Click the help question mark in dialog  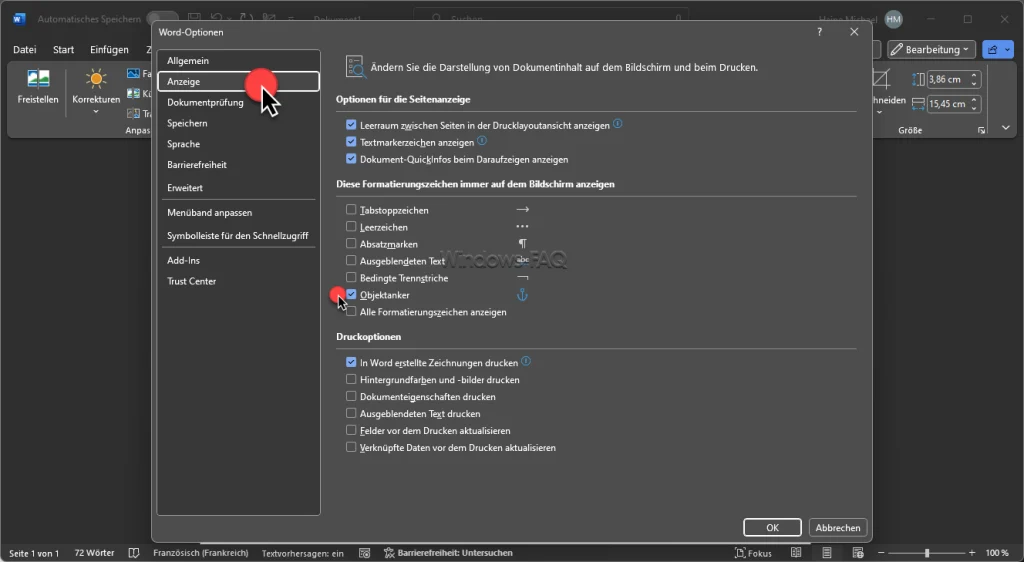coord(820,32)
